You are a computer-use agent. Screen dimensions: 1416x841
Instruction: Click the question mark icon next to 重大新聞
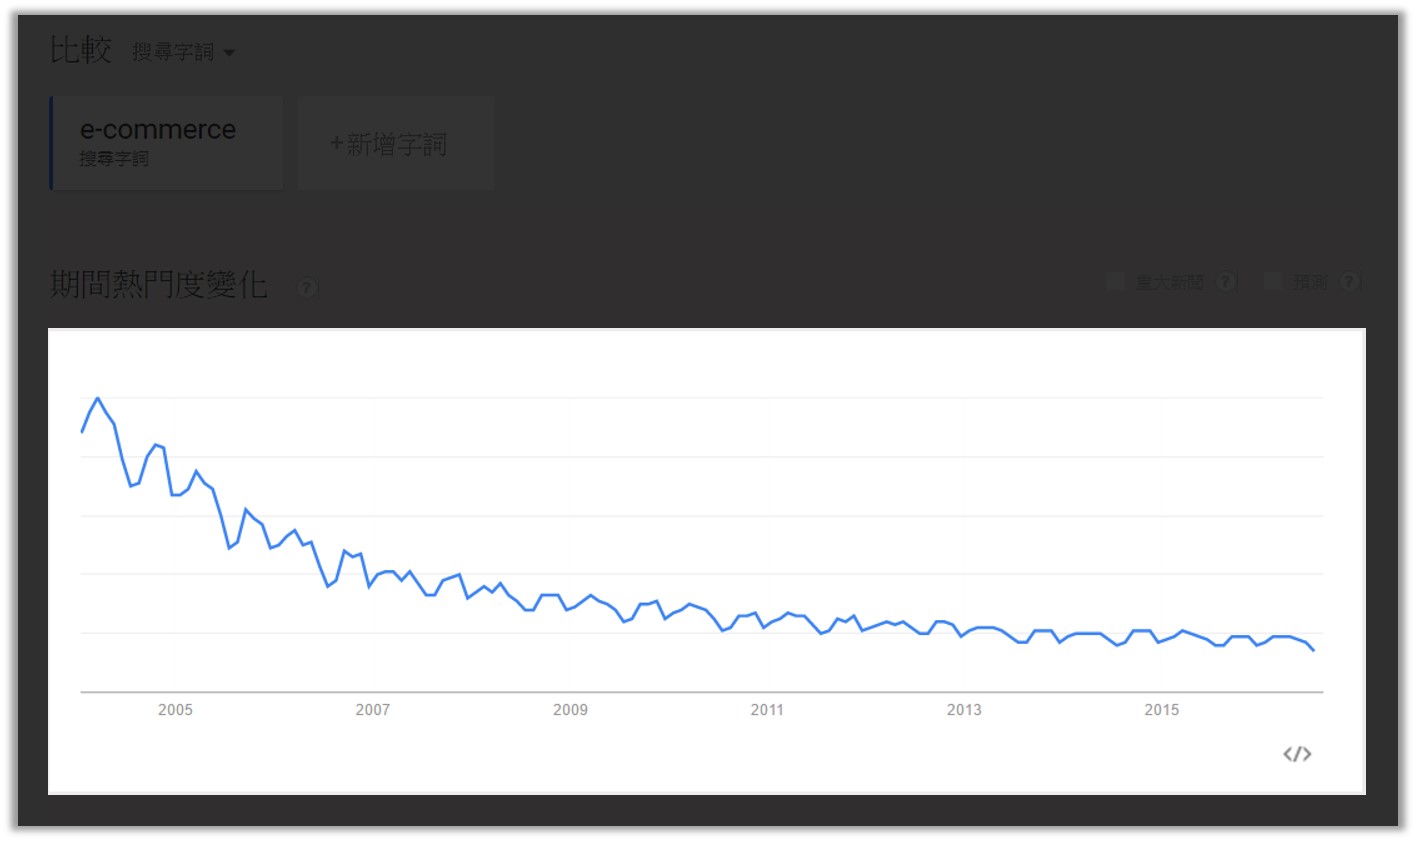point(1226,282)
